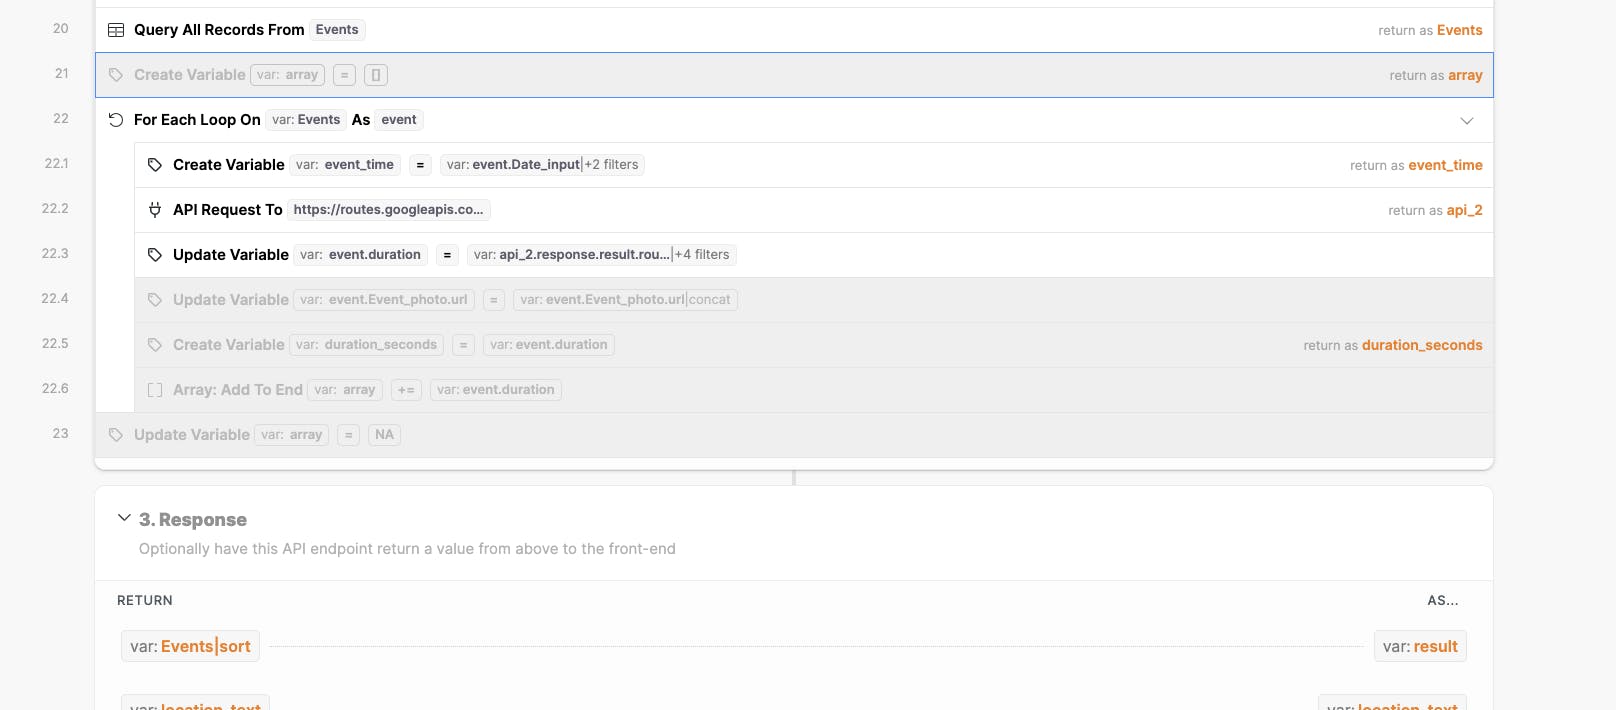Click the table icon beside Query All Records
The height and width of the screenshot is (710, 1616).
116,30
